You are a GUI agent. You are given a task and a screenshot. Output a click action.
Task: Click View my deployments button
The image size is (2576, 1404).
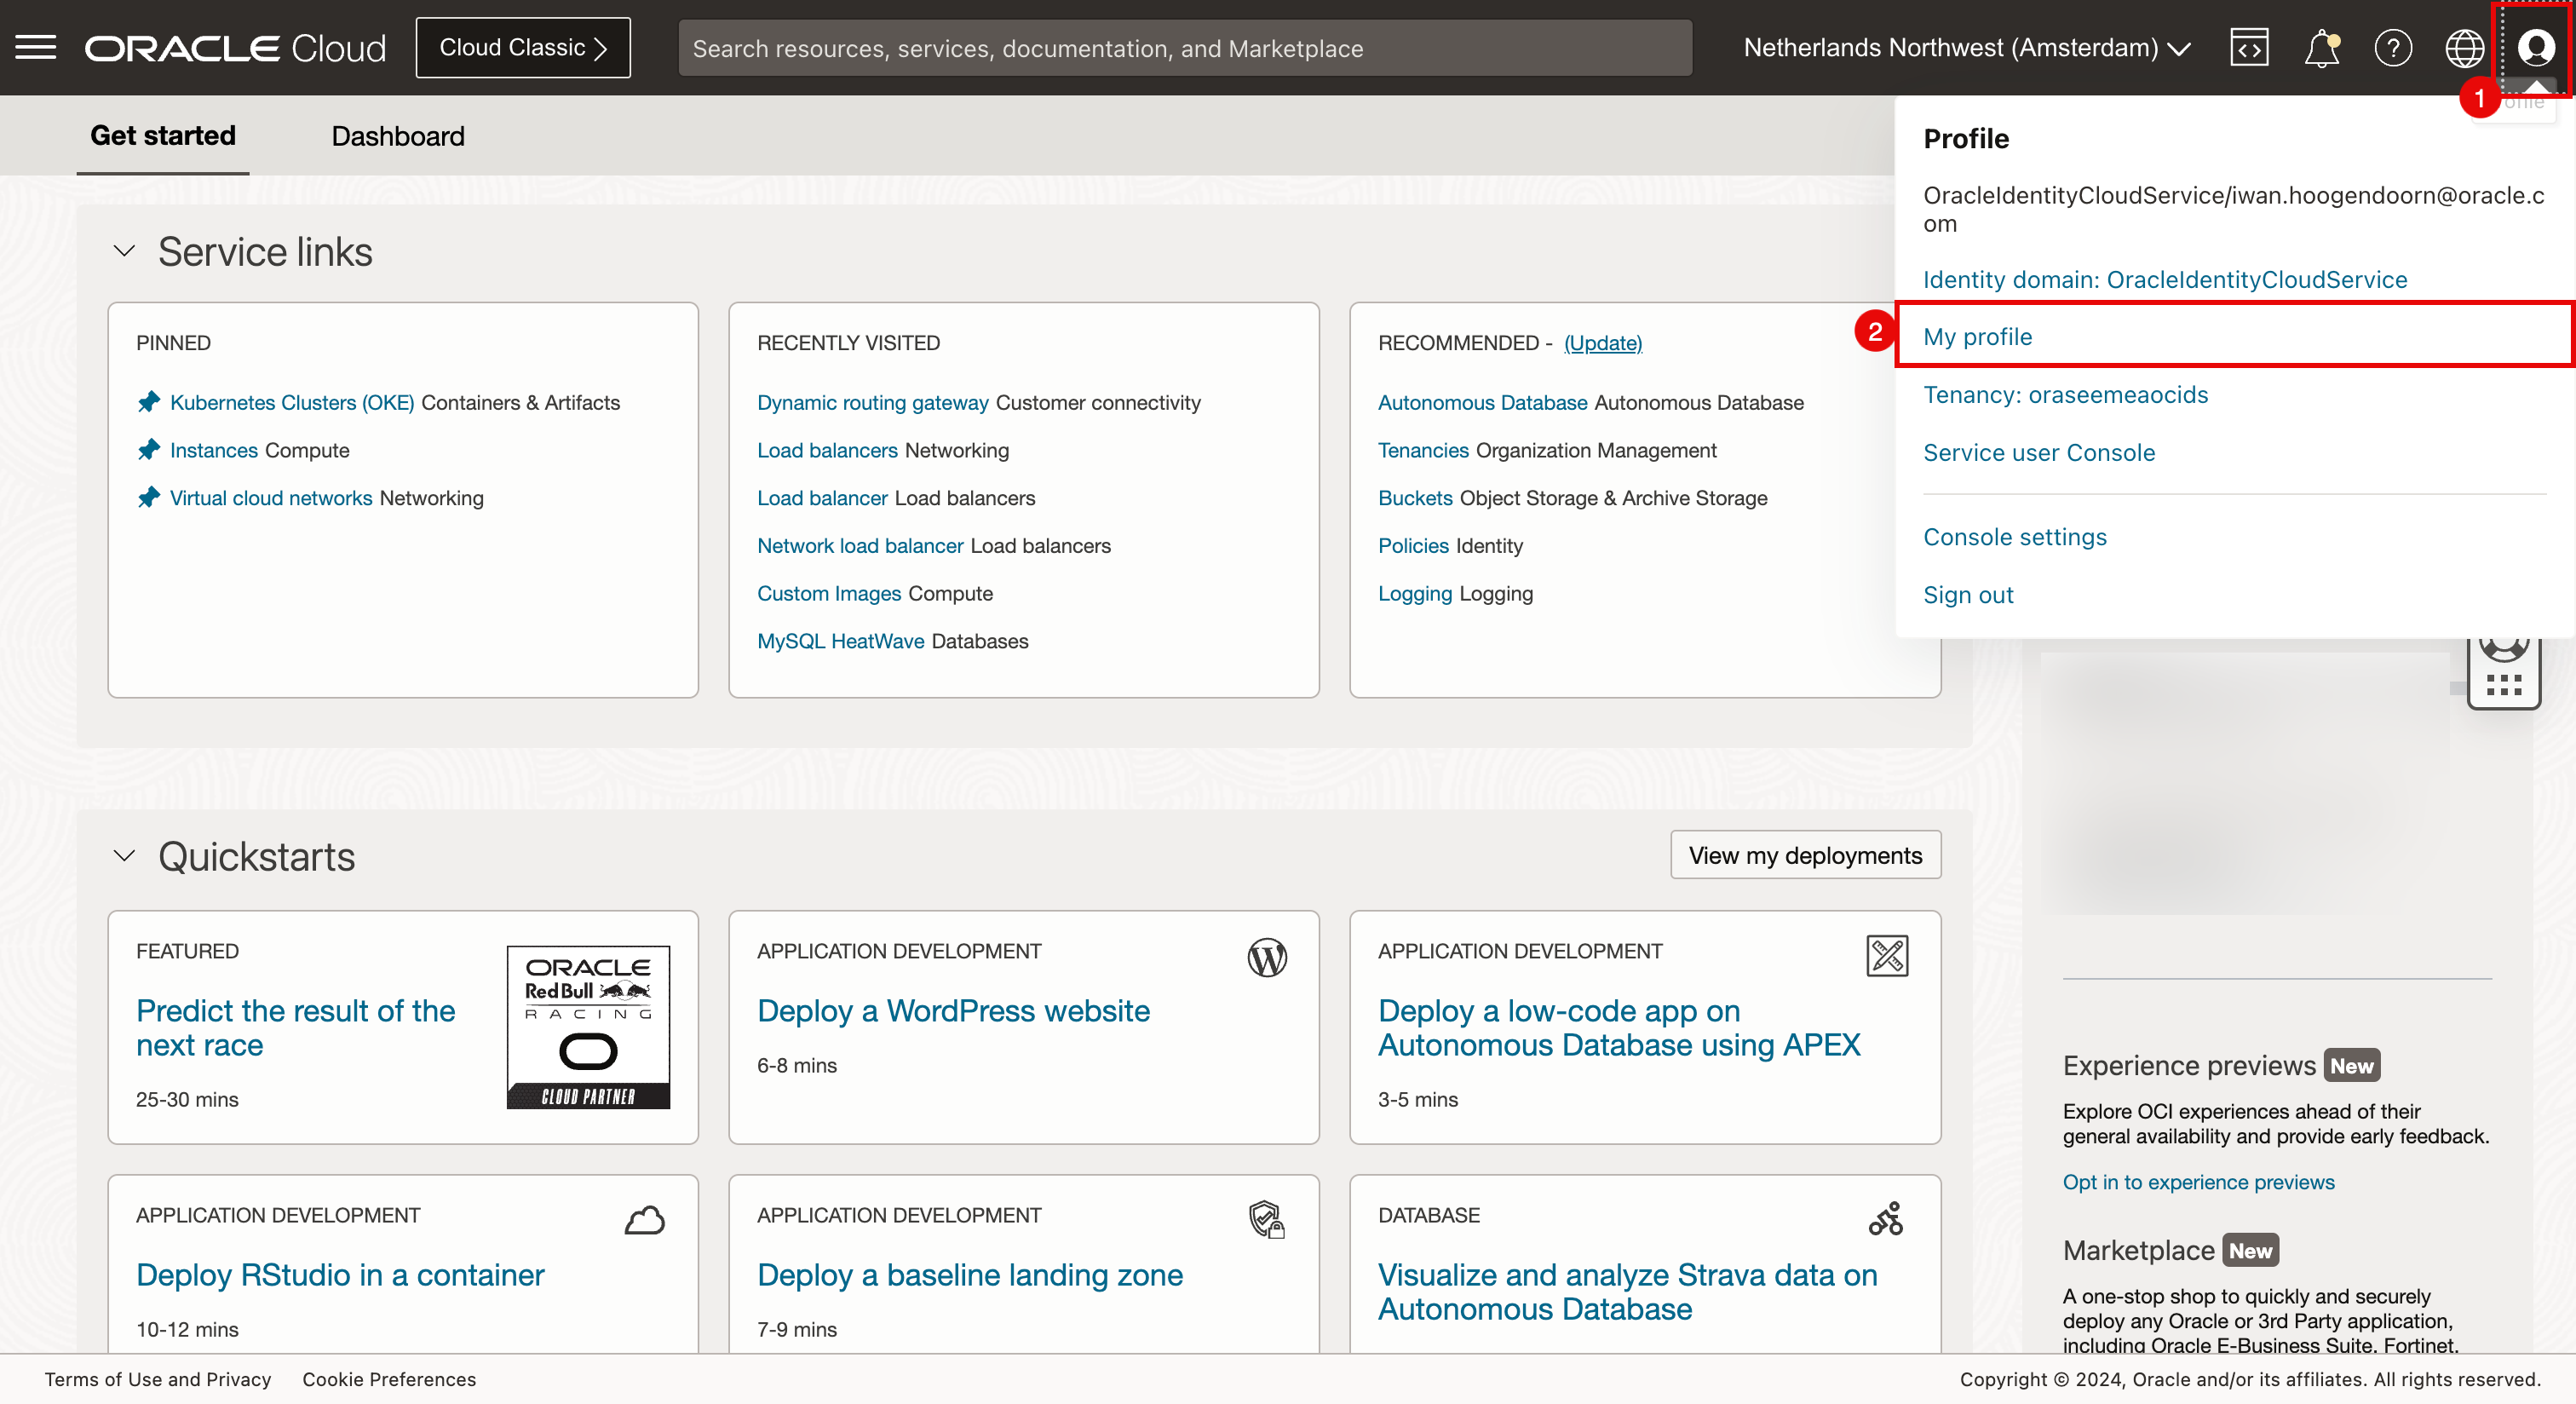pyautogui.click(x=1805, y=855)
